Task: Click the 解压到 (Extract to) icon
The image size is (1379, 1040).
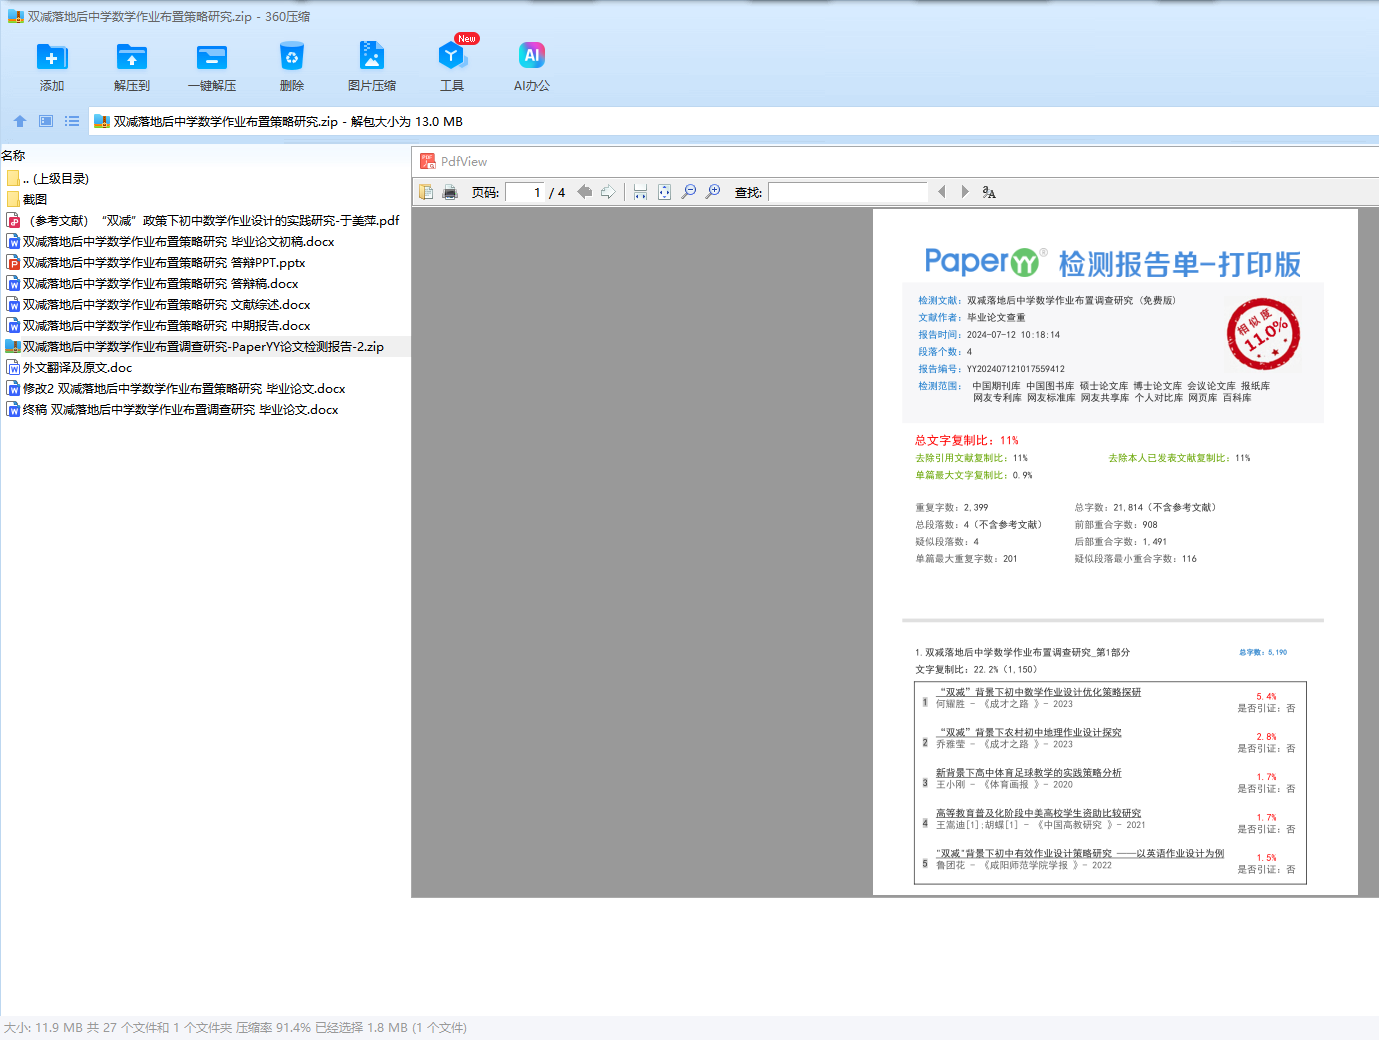Action: (132, 57)
